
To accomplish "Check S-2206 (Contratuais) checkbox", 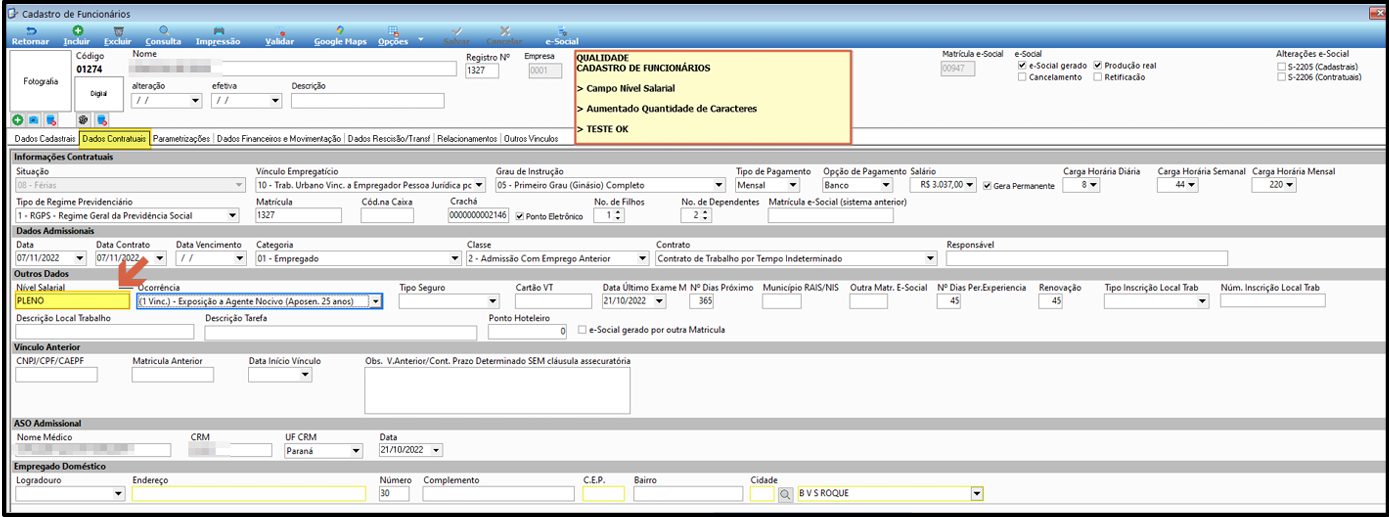I will (x=1282, y=77).
